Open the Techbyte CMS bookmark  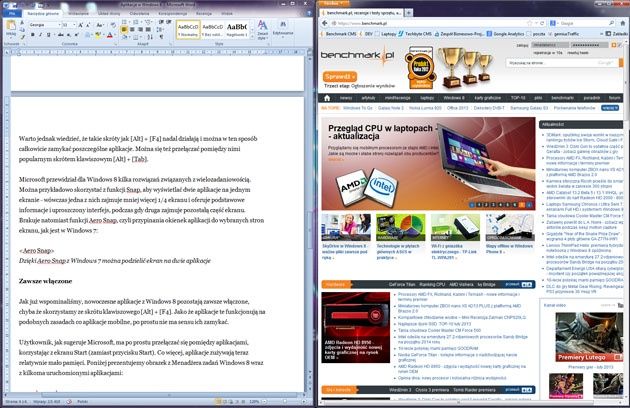pyautogui.click(x=415, y=34)
